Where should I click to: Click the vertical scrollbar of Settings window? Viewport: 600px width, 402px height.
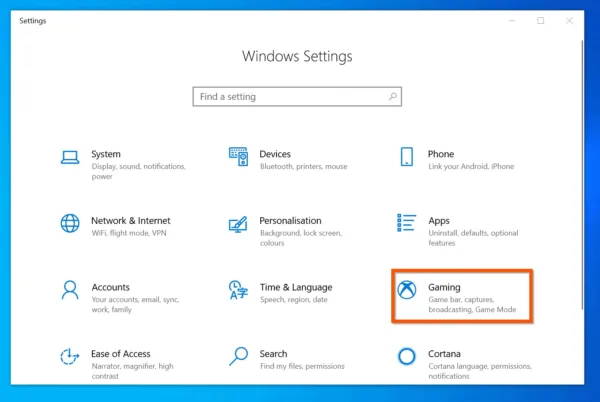click(582, 174)
